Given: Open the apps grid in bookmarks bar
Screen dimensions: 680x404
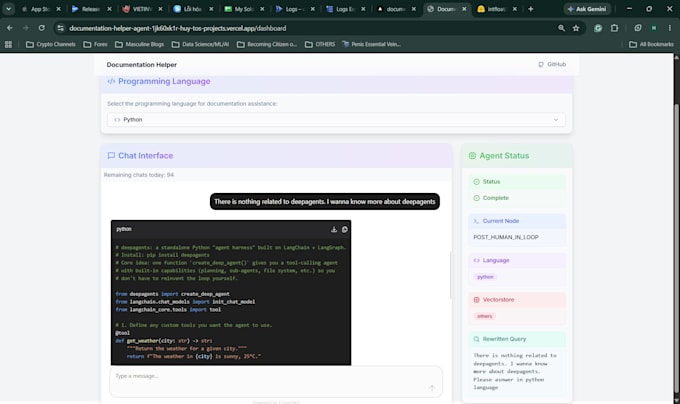Looking at the screenshot, I should pyautogui.click(x=8, y=44).
